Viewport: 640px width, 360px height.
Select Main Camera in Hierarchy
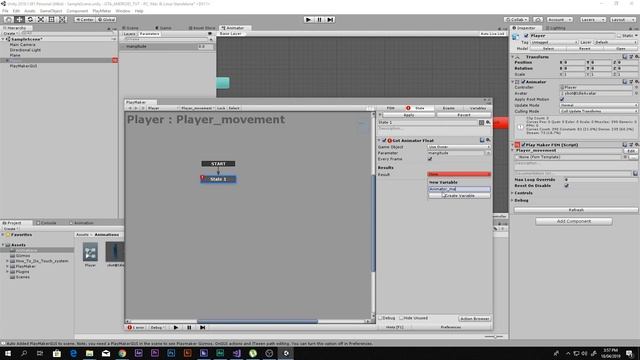22,44
